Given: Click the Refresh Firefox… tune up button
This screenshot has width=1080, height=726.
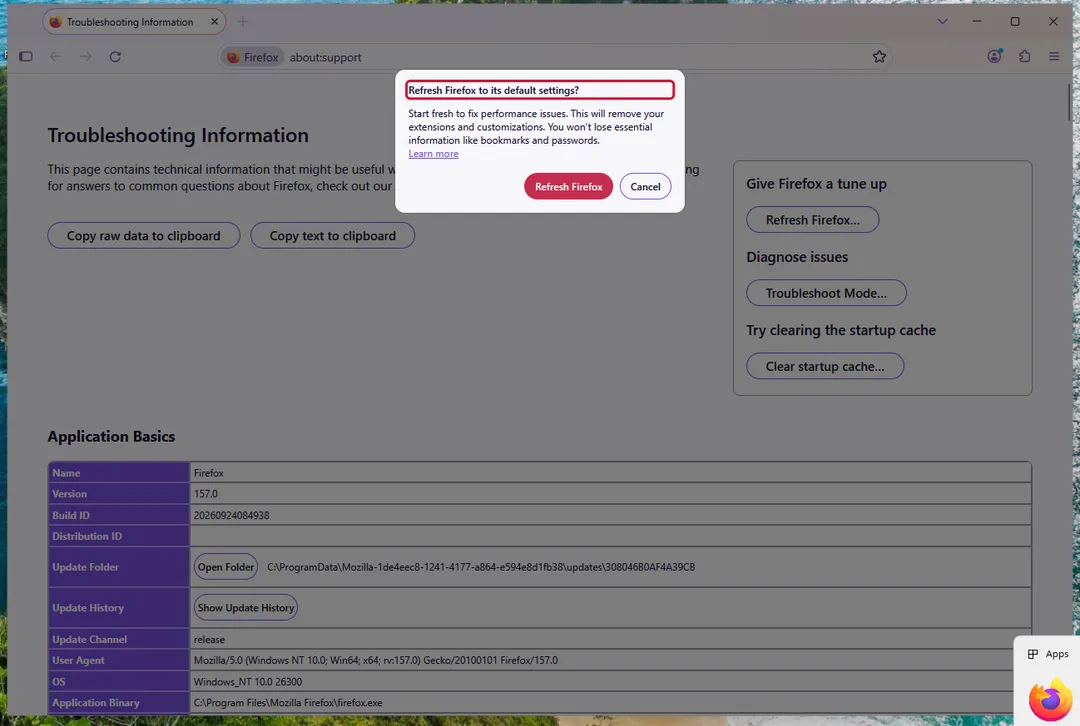Looking at the screenshot, I should (x=813, y=220).
